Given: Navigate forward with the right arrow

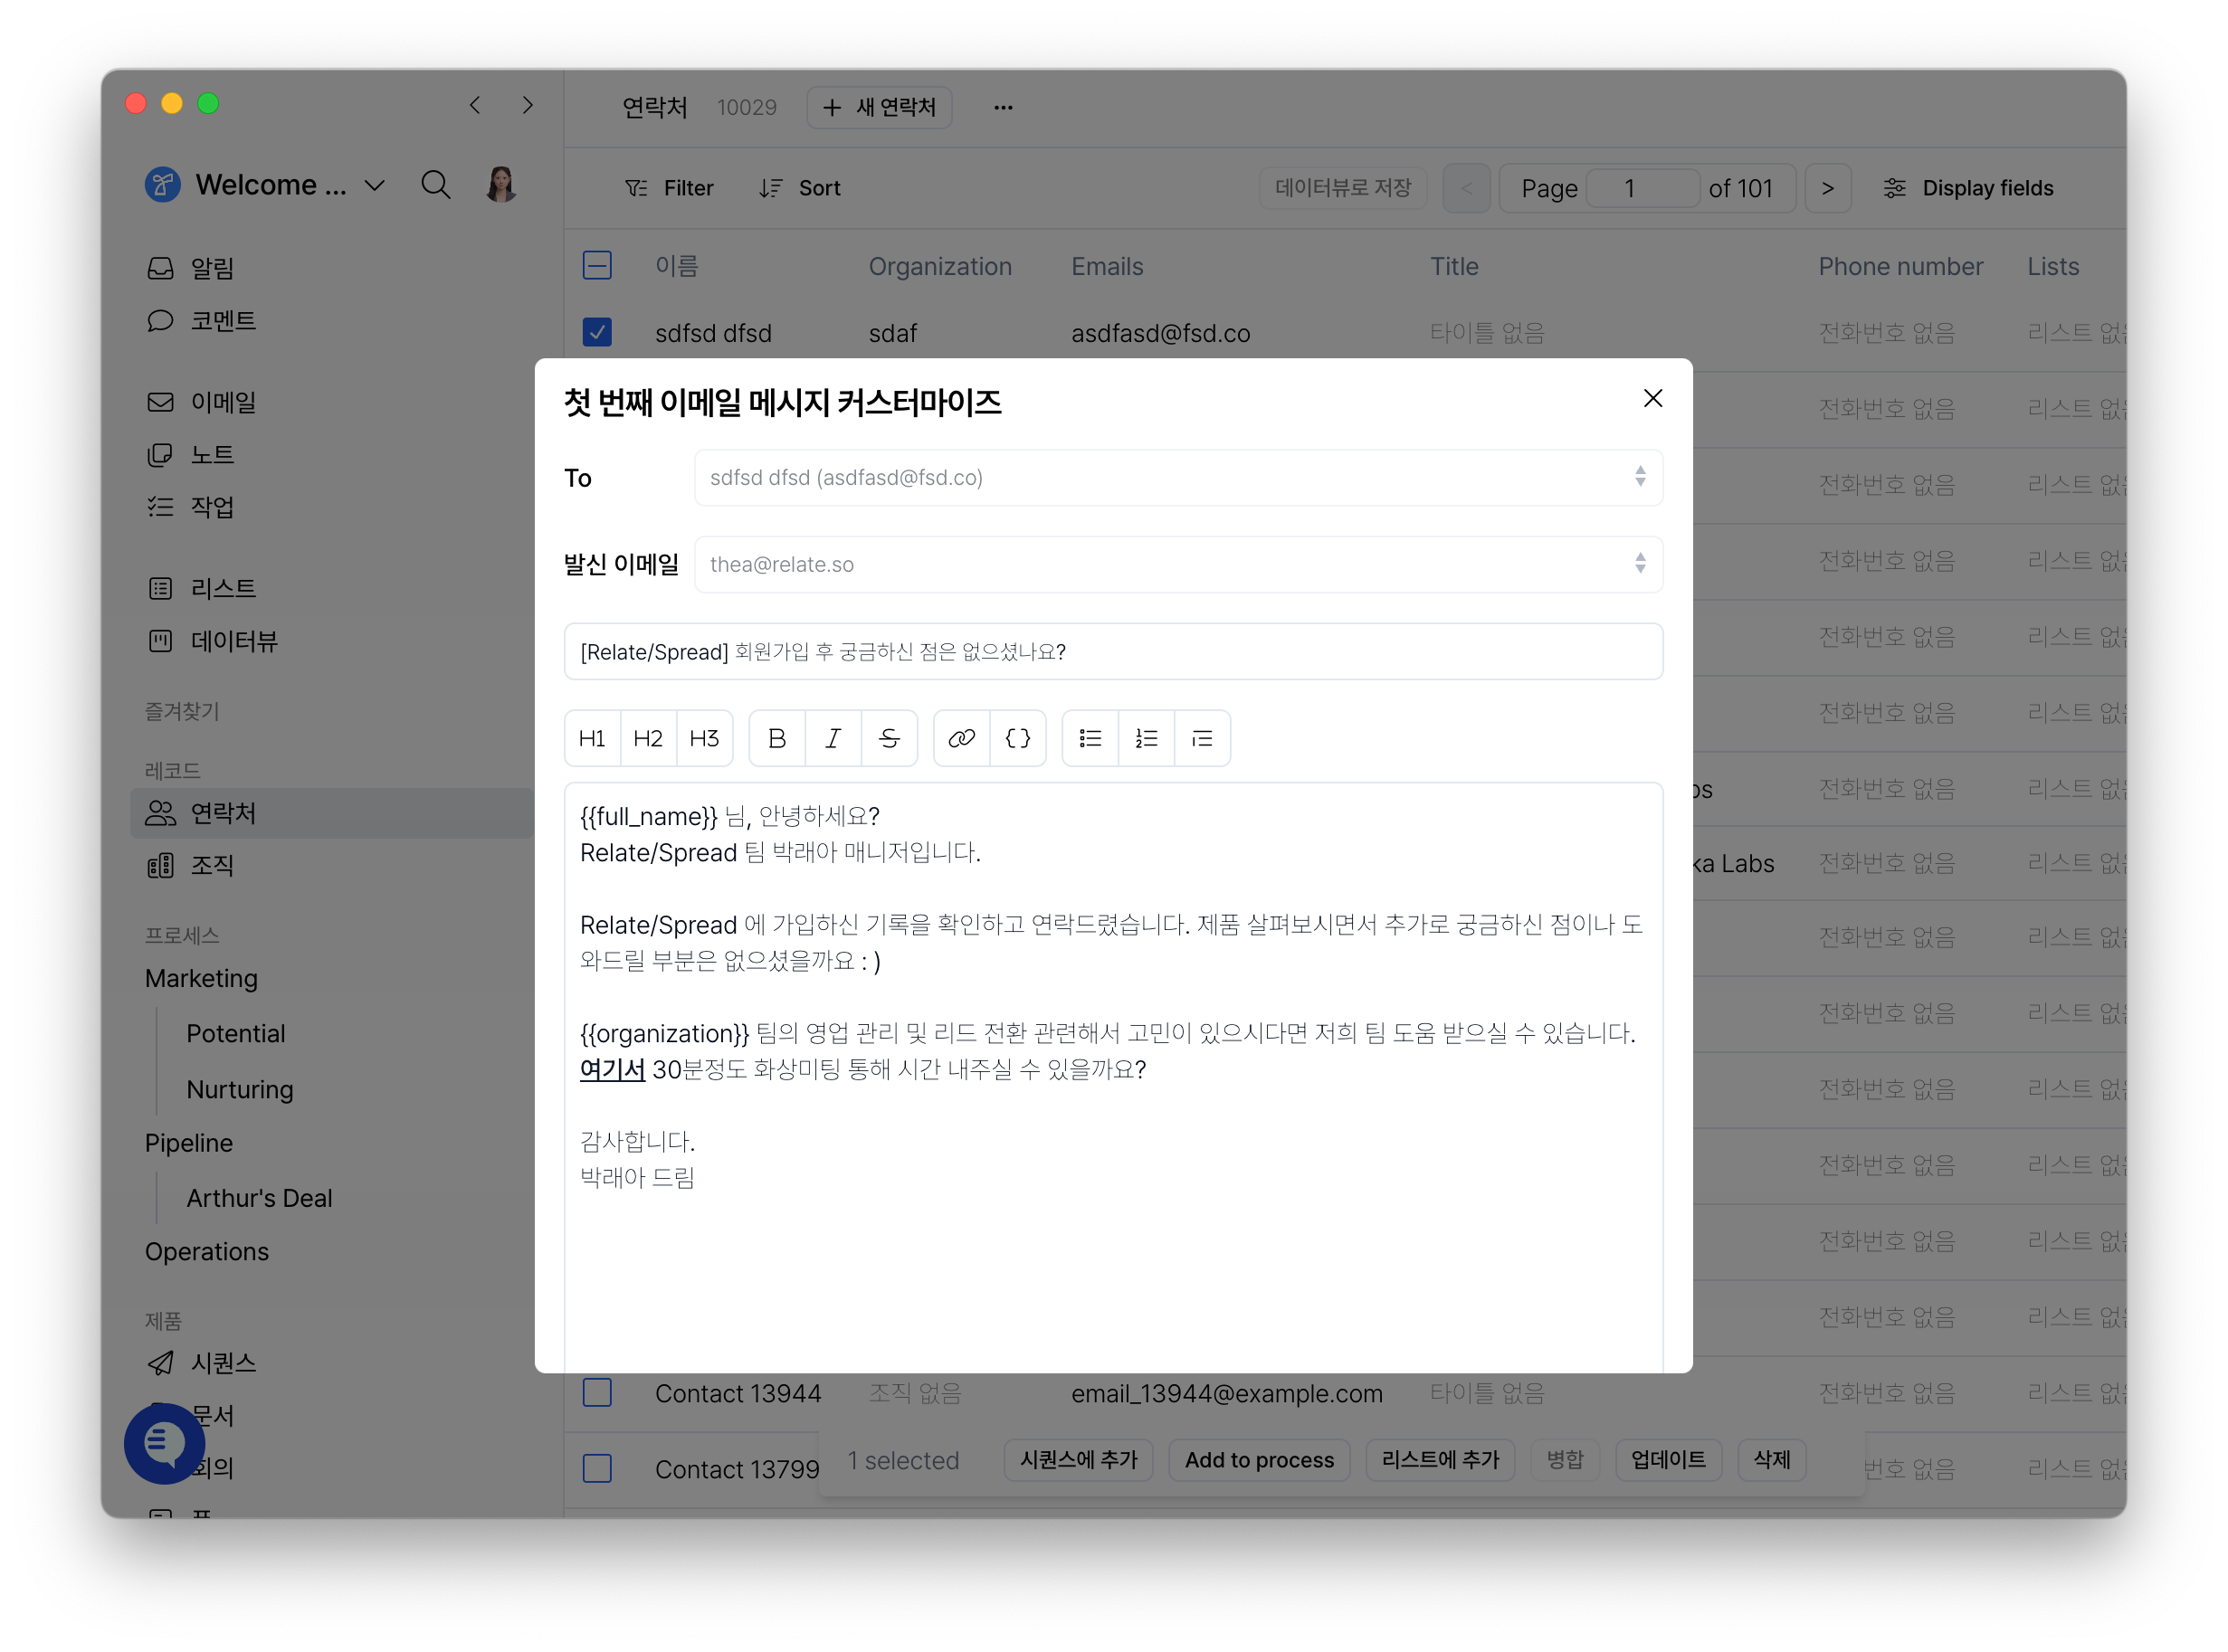Looking at the screenshot, I should (527, 105).
